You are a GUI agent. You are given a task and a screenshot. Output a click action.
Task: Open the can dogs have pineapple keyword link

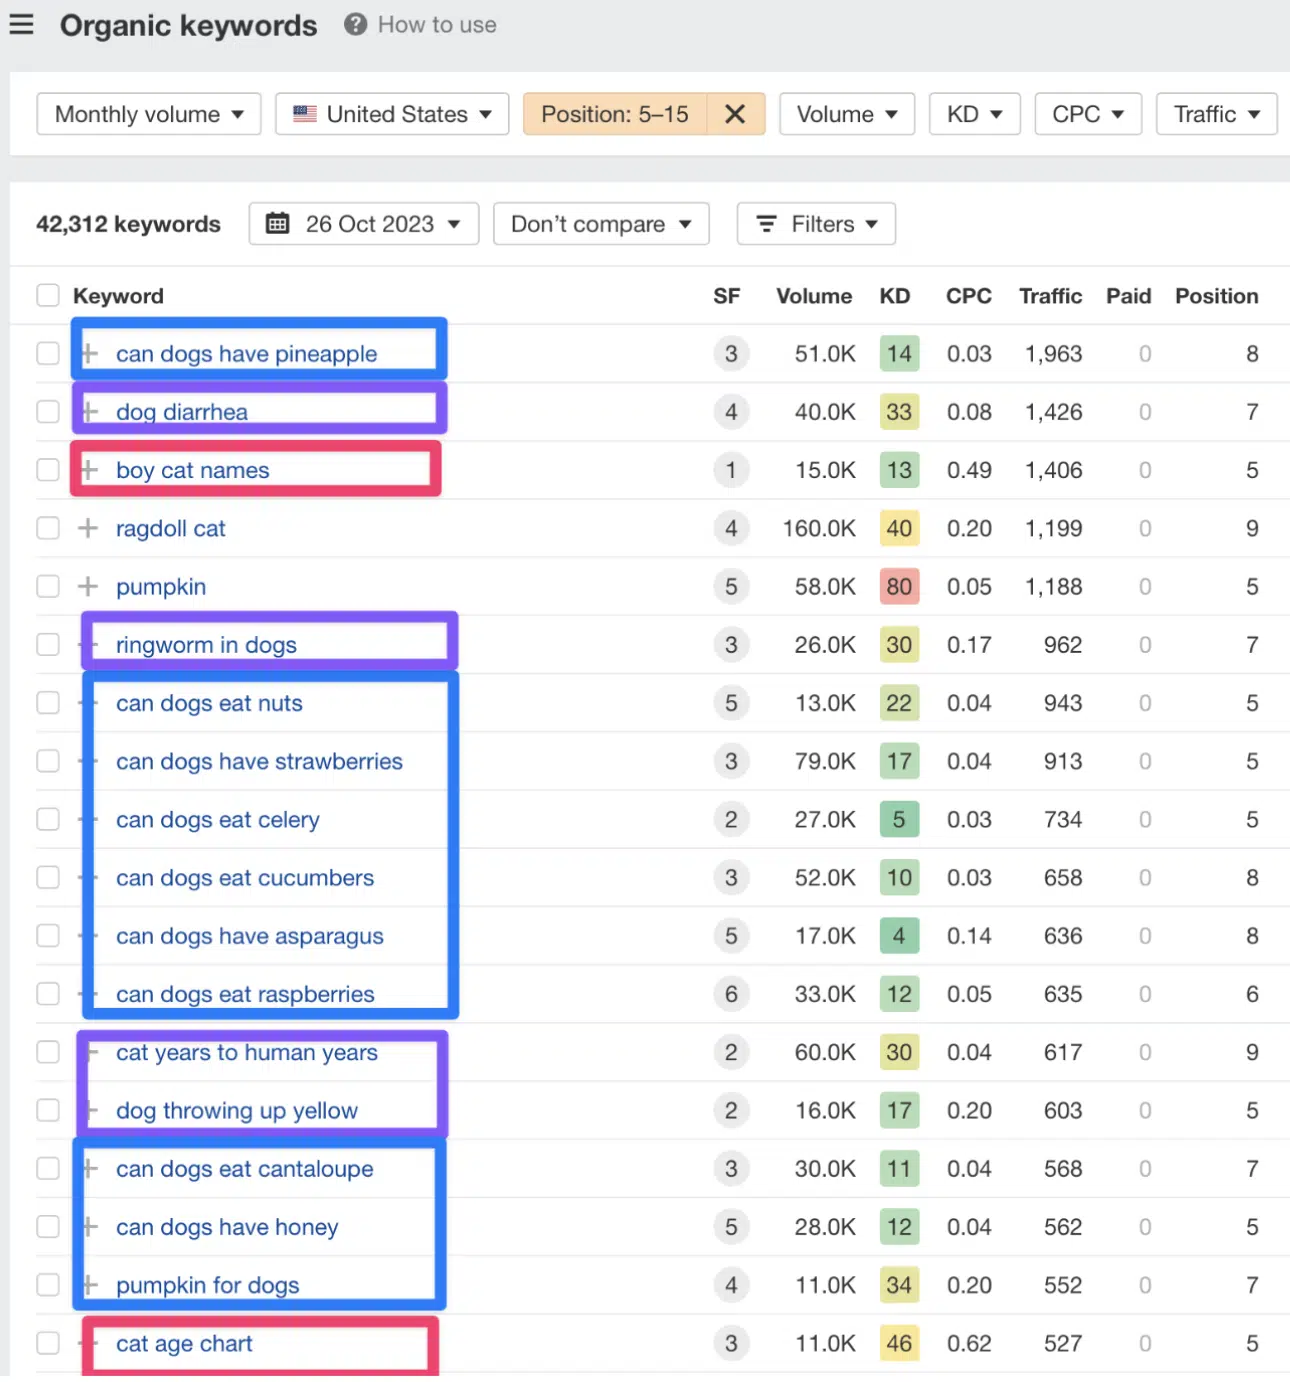click(246, 354)
